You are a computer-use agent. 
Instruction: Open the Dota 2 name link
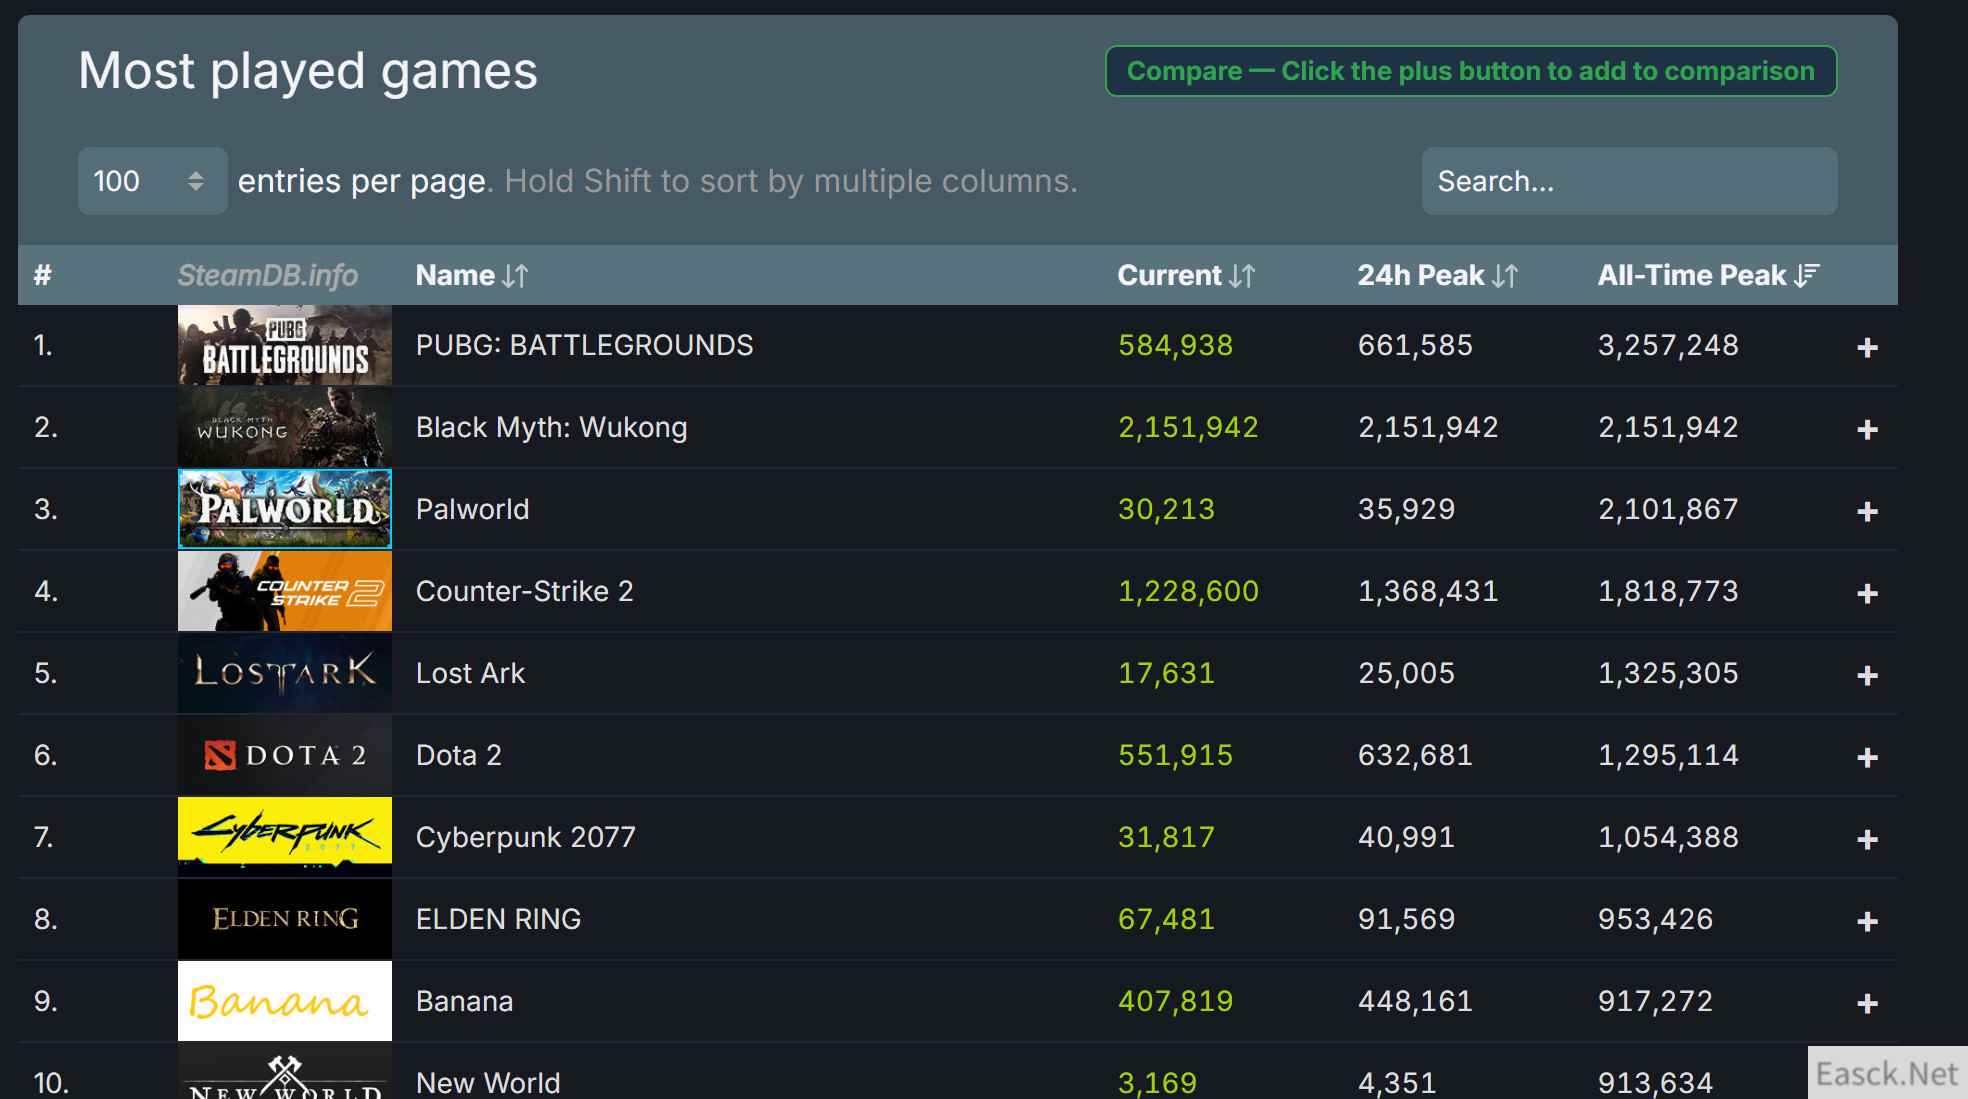point(458,755)
